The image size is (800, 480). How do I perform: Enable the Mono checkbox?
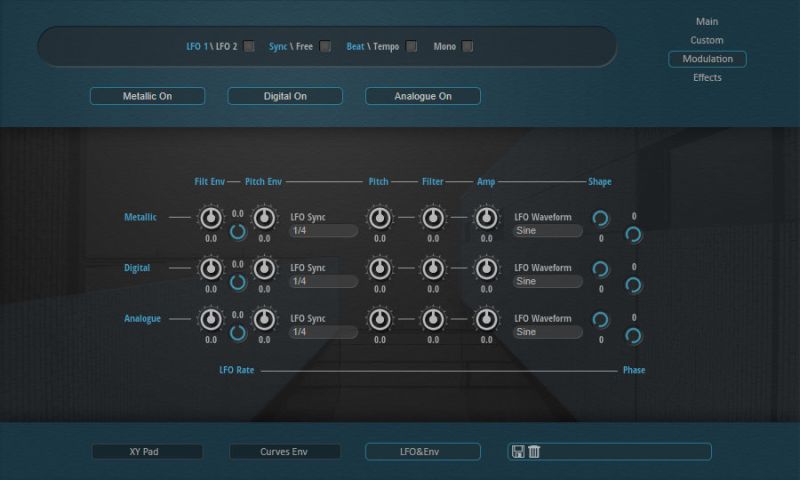point(467,46)
